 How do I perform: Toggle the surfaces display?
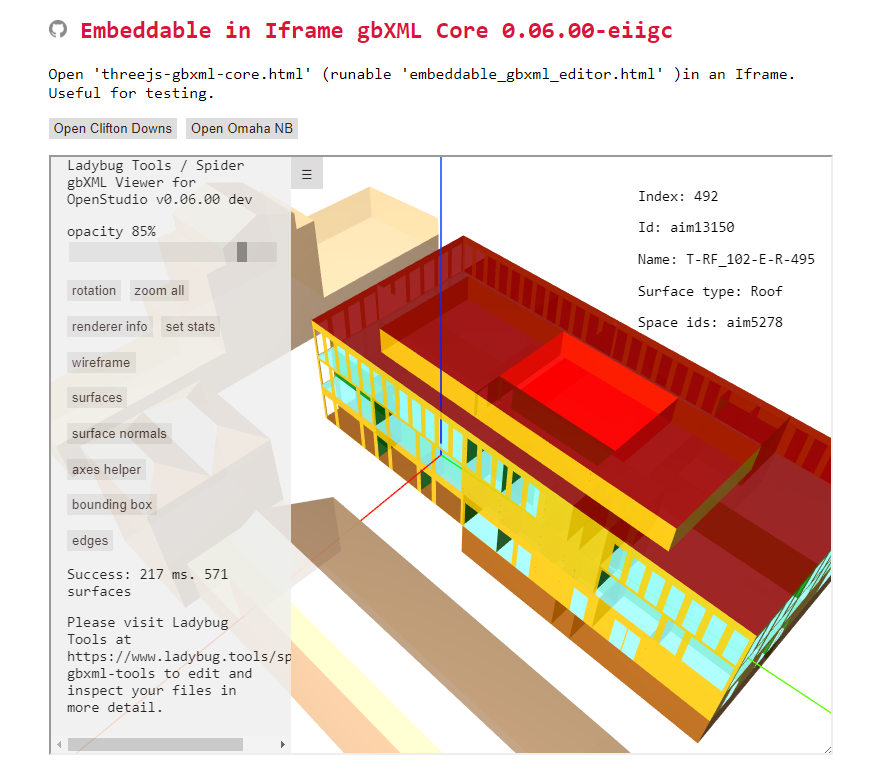(x=96, y=397)
